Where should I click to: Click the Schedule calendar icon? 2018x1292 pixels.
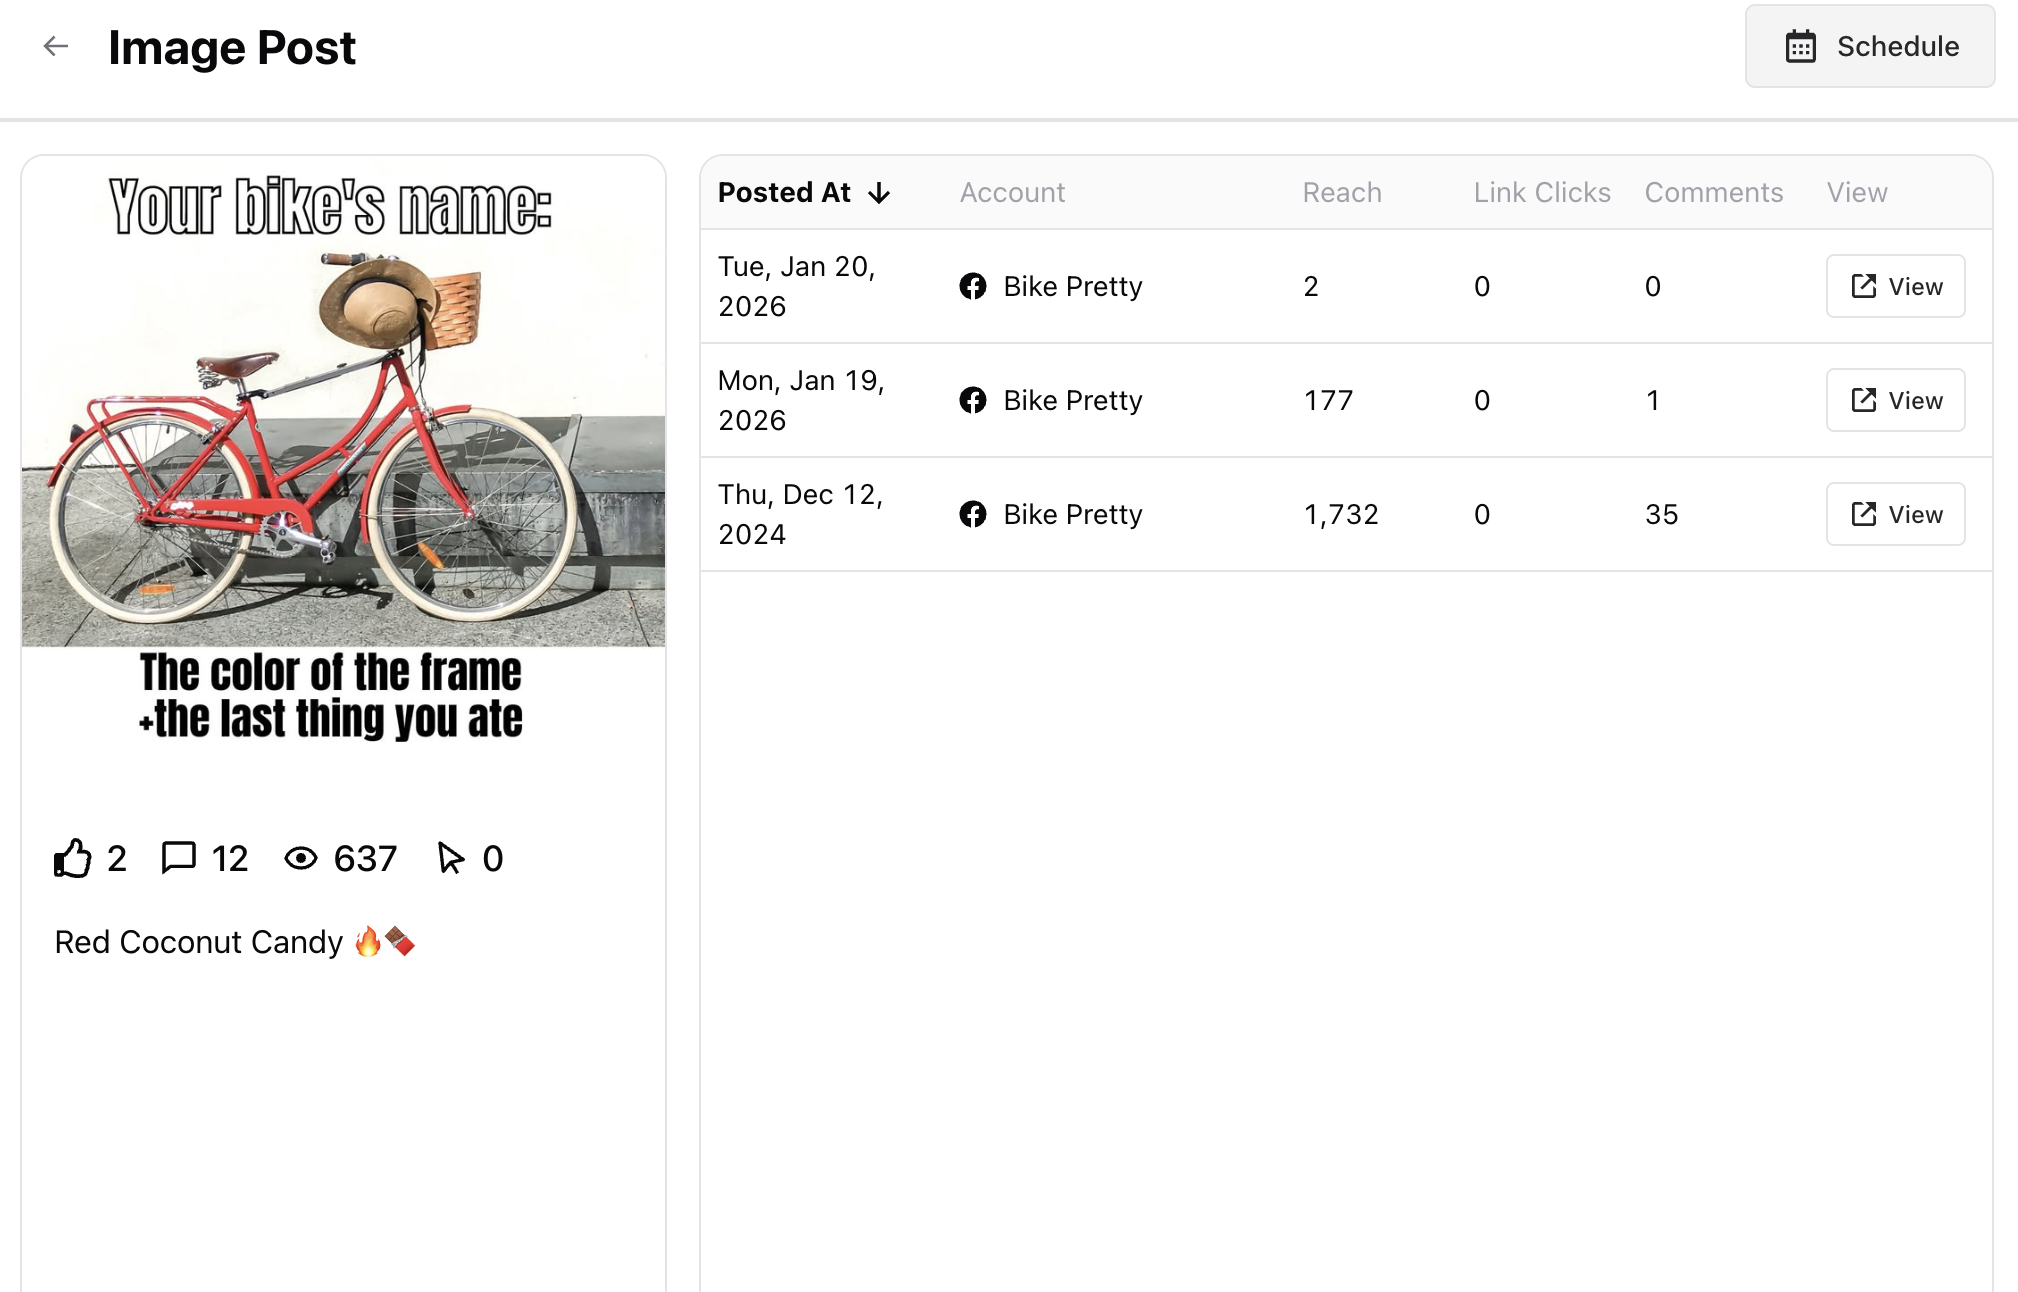coord(1800,46)
